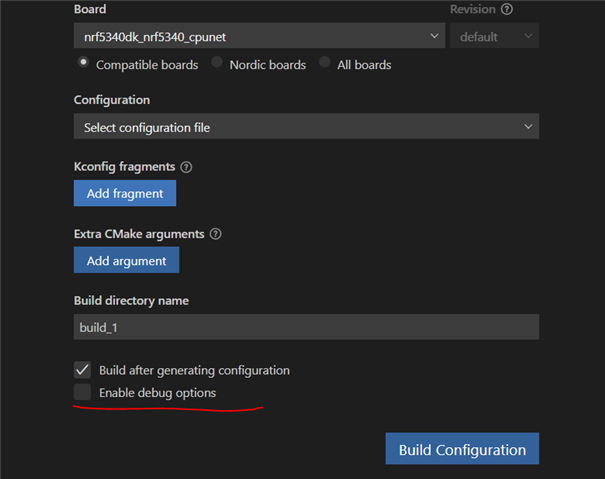Click the Add fragment button
Screen dimensions: 605x479
click(x=125, y=193)
